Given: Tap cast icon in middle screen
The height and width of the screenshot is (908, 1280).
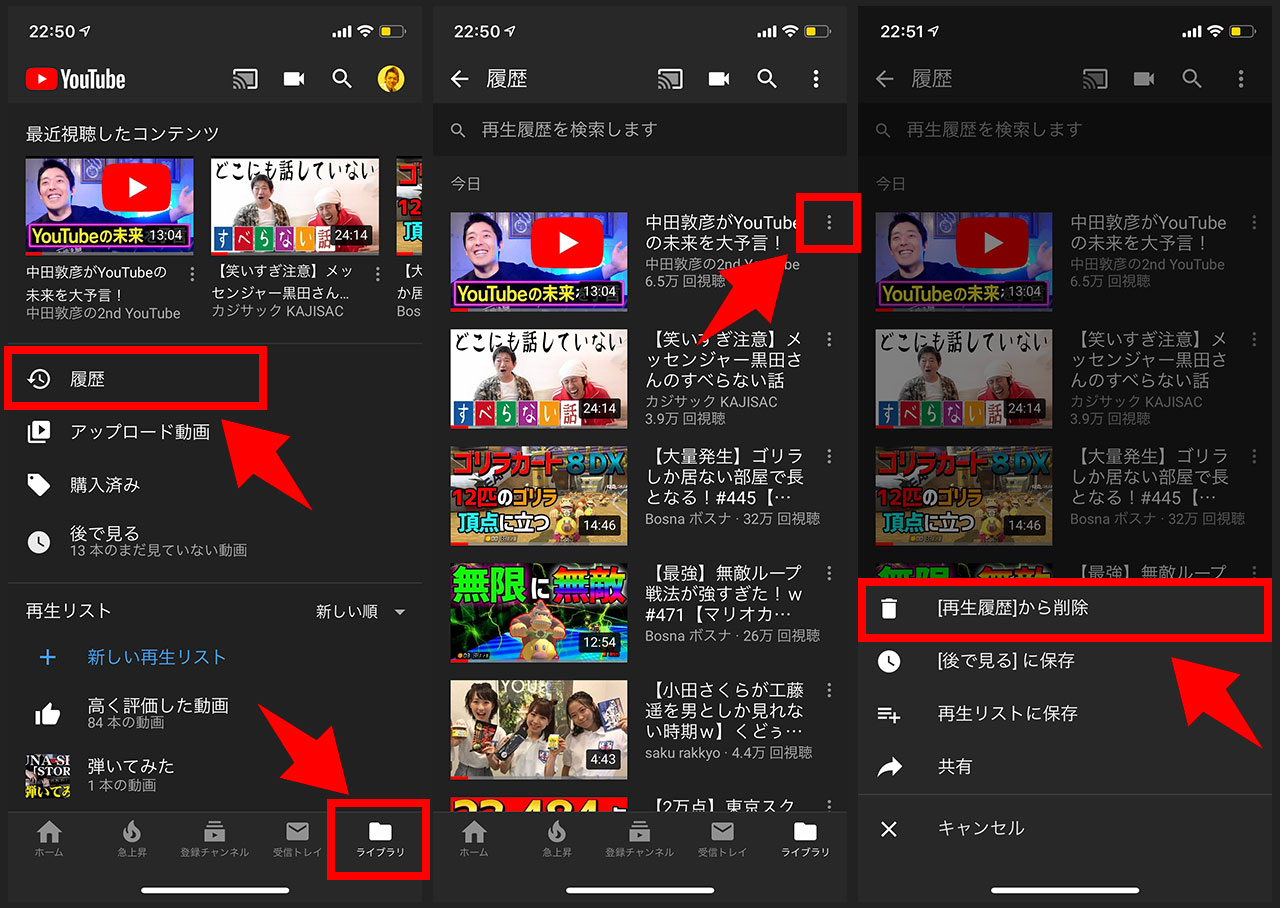Looking at the screenshot, I should (669, 79).
